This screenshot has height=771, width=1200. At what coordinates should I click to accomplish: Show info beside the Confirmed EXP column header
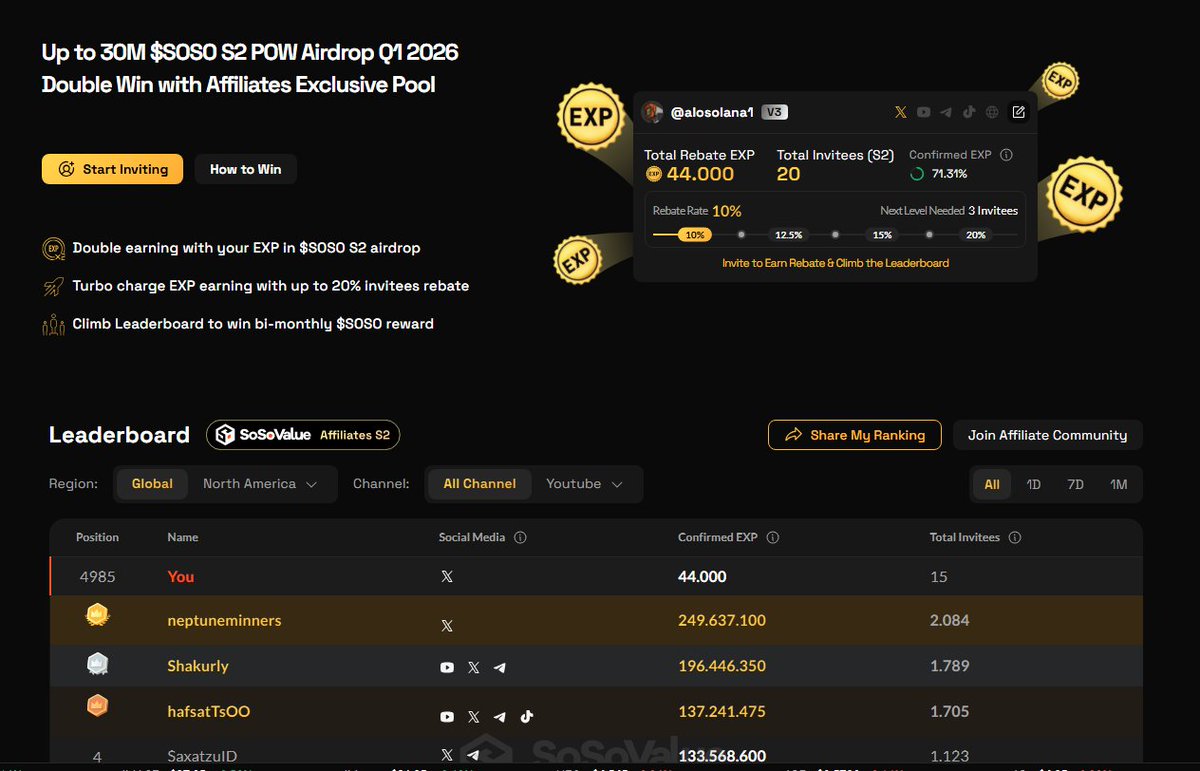(x=772, y=537)
